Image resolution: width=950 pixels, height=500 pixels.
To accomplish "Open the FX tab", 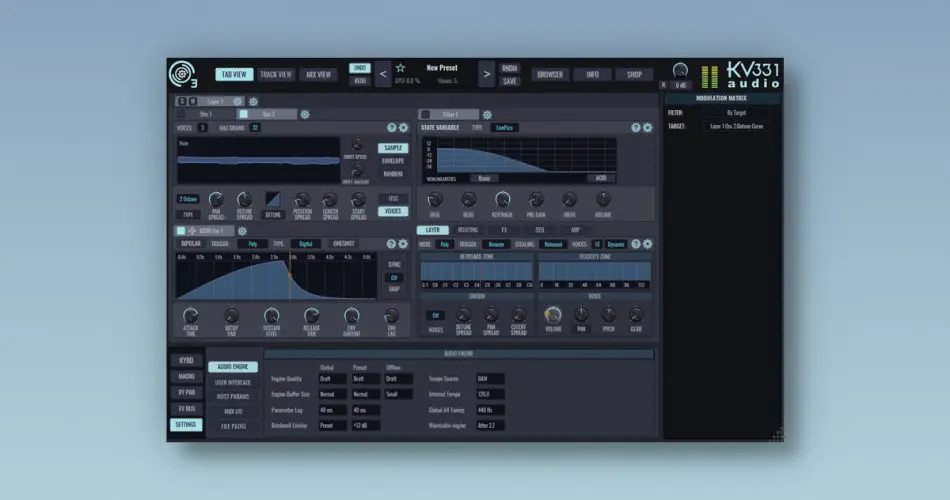I will (504, 230).
